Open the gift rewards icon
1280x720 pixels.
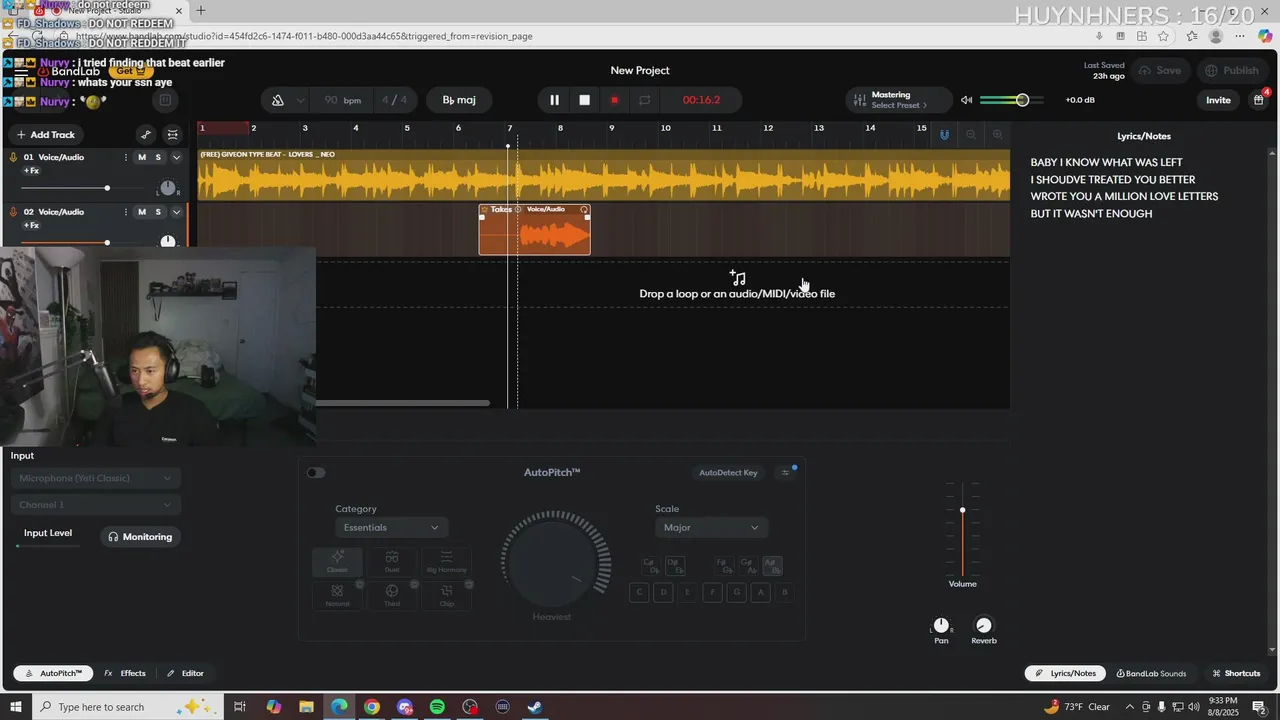click(1259, 100)
